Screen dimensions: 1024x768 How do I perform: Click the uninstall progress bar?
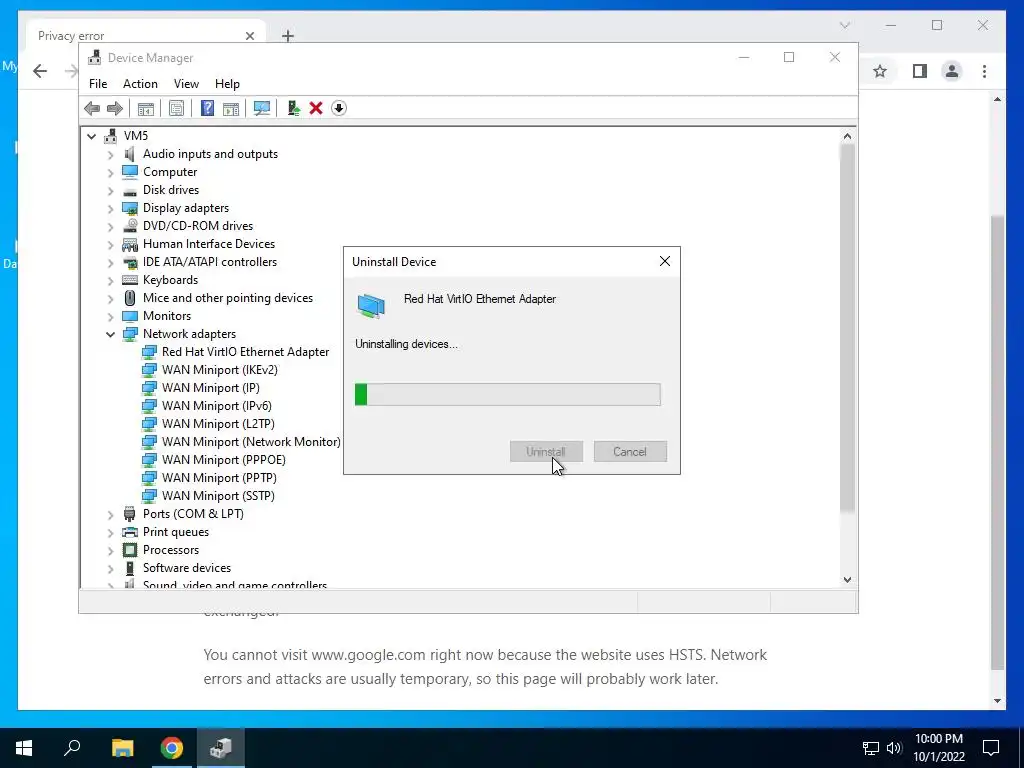click(x=507, y=394)
